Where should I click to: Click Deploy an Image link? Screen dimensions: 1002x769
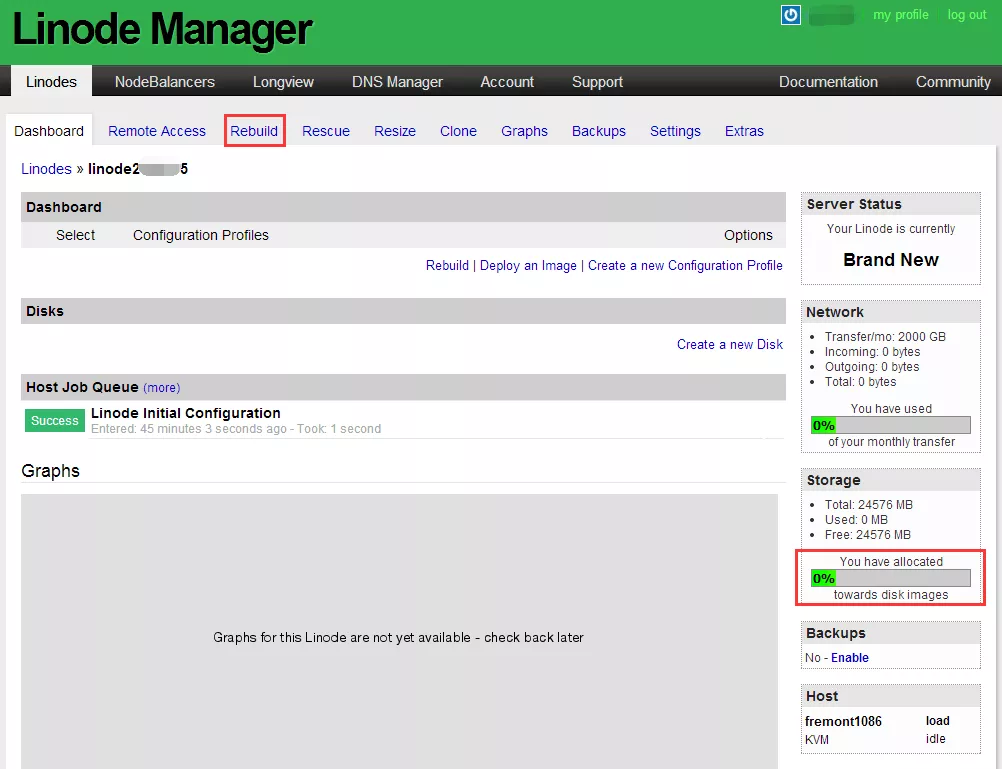tap(528, 265)
